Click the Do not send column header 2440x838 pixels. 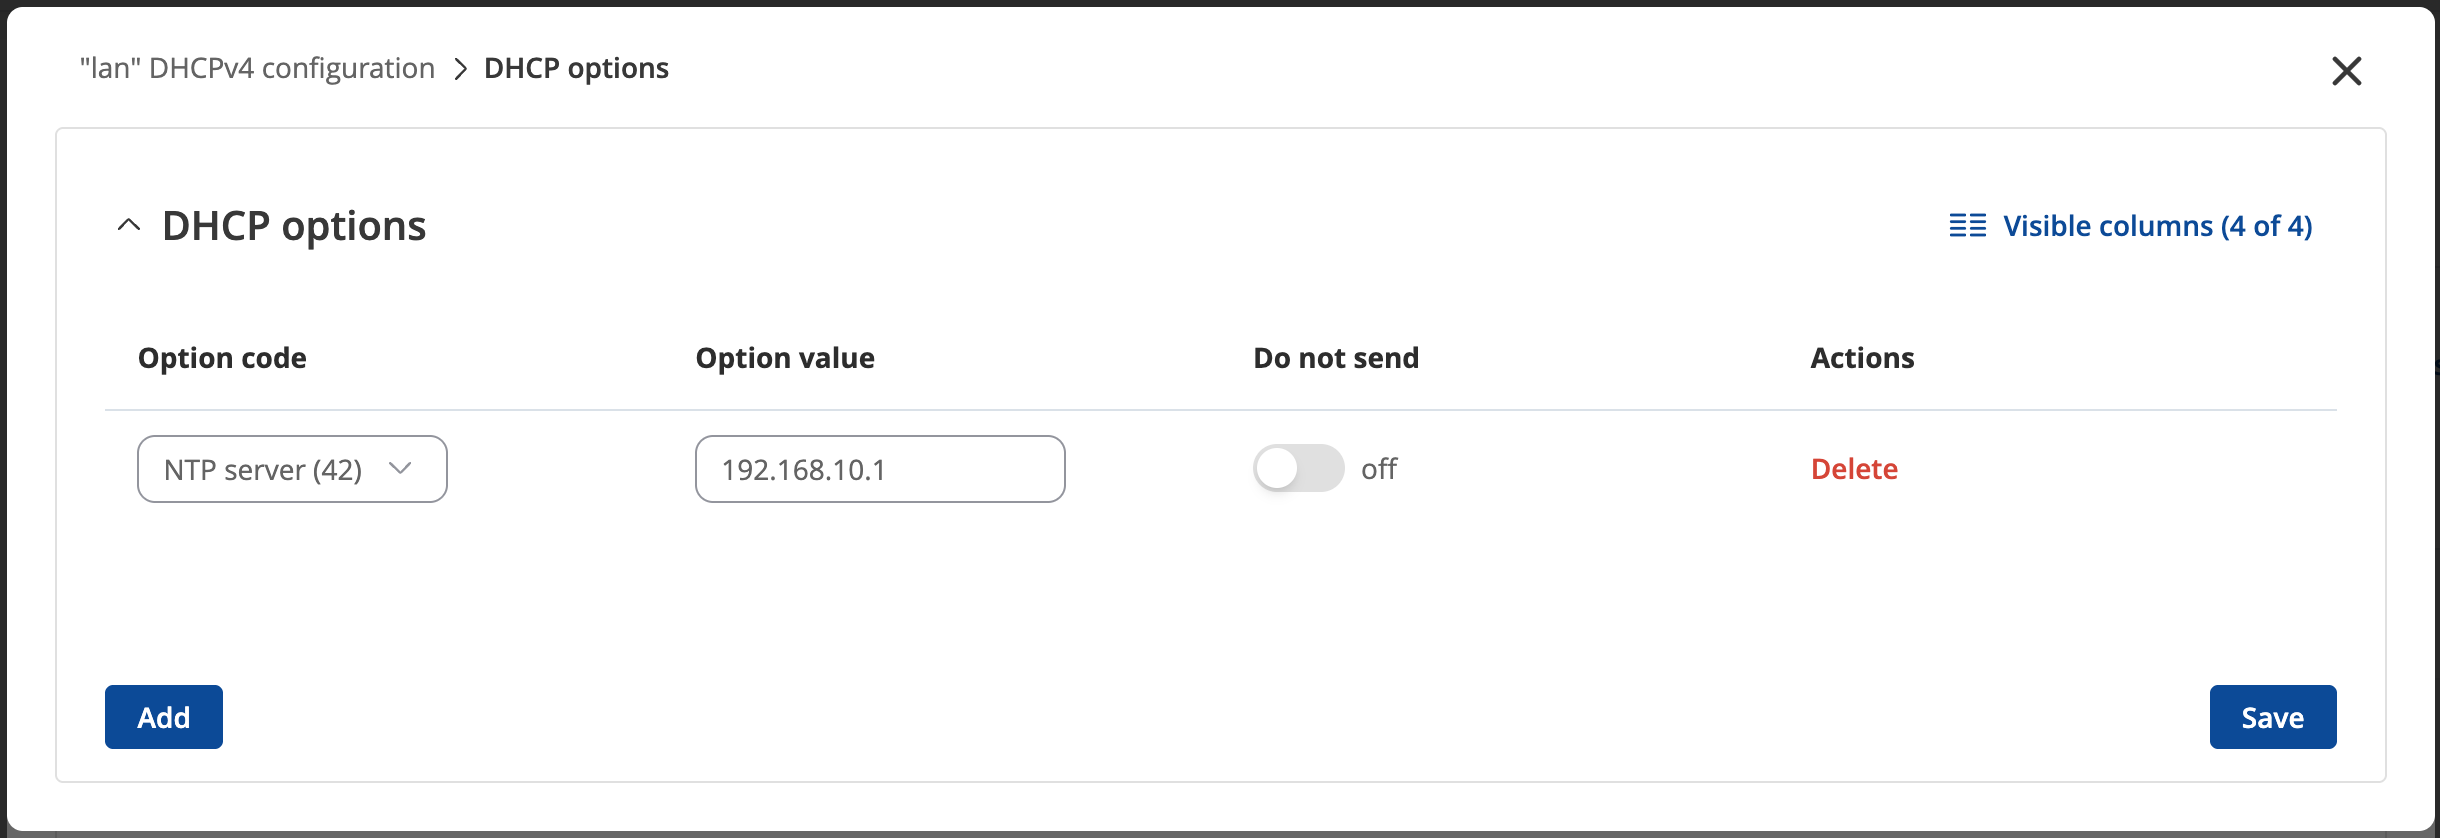(1336, 358)
